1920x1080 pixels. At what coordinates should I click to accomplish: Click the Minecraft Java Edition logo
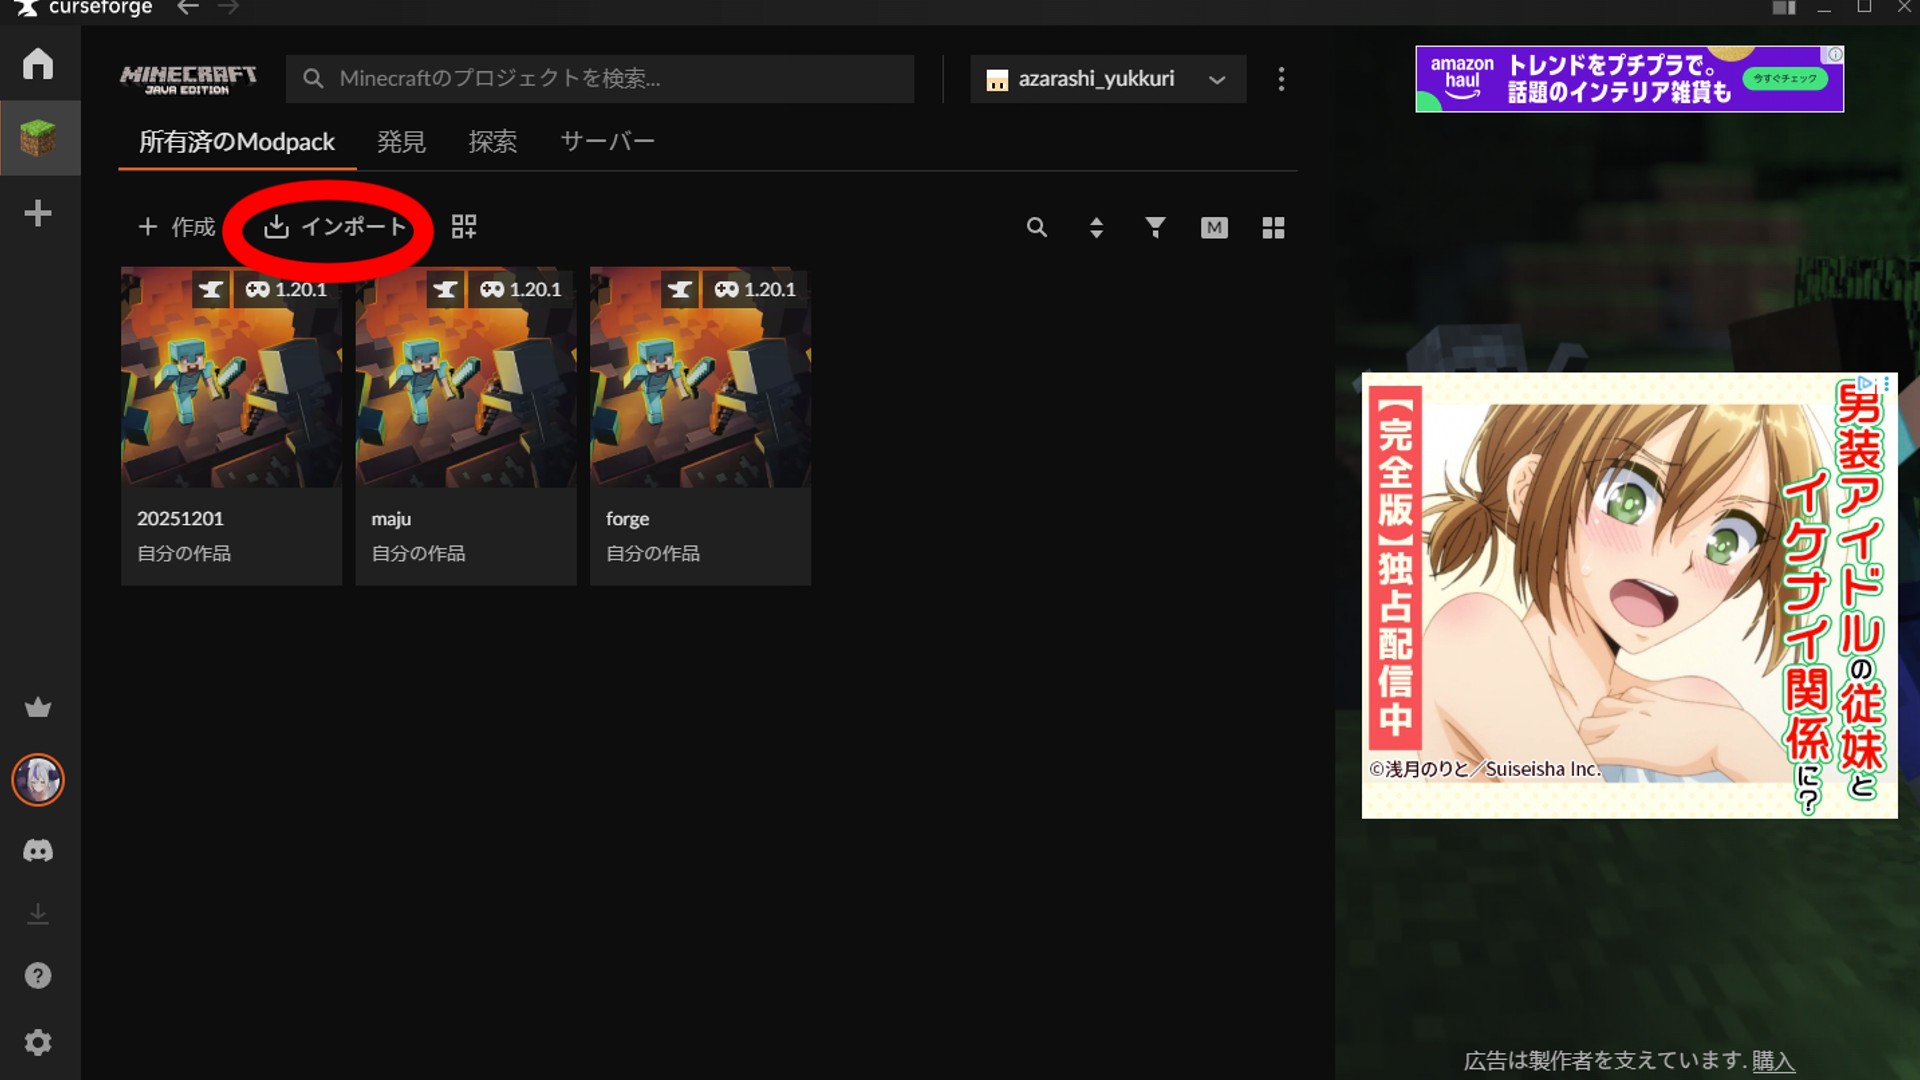point(188,79)
